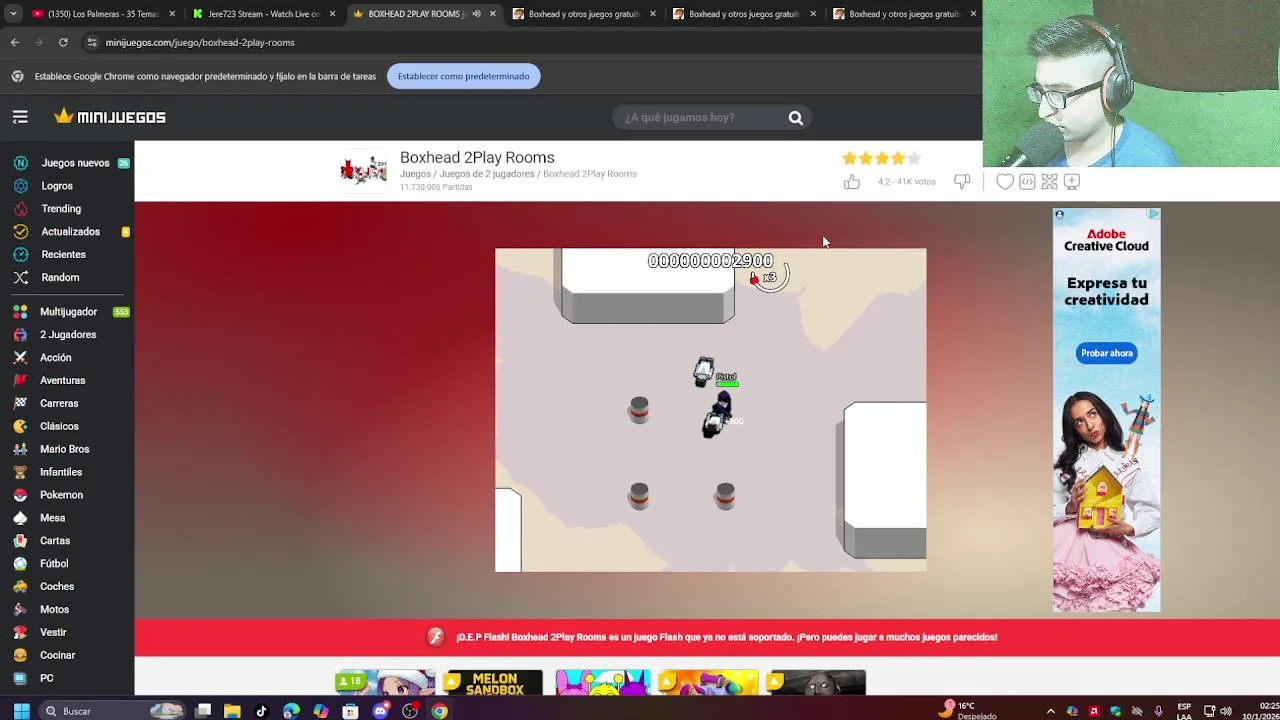Image resolution: width=1280 pixels, height=720 pixels.
Task: Open the embed code icon
Action: click(x=1027, y=181)
